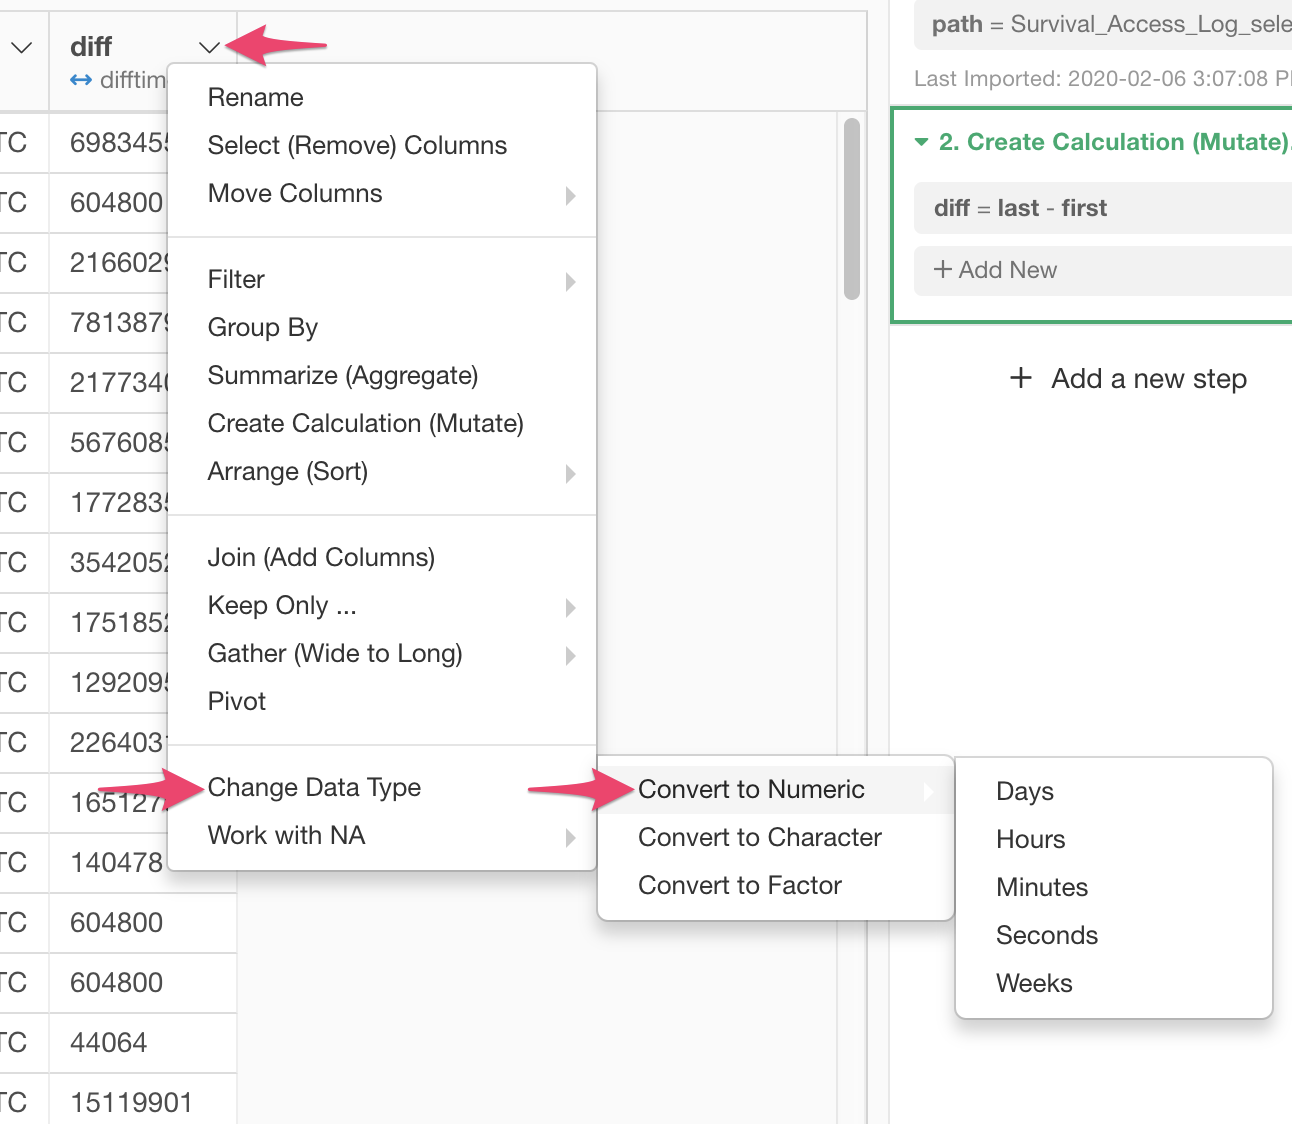1292x1124 pixels.
Task: Collapse the Create Calculation (Mutate) step triangle
Action: (921, 142)
